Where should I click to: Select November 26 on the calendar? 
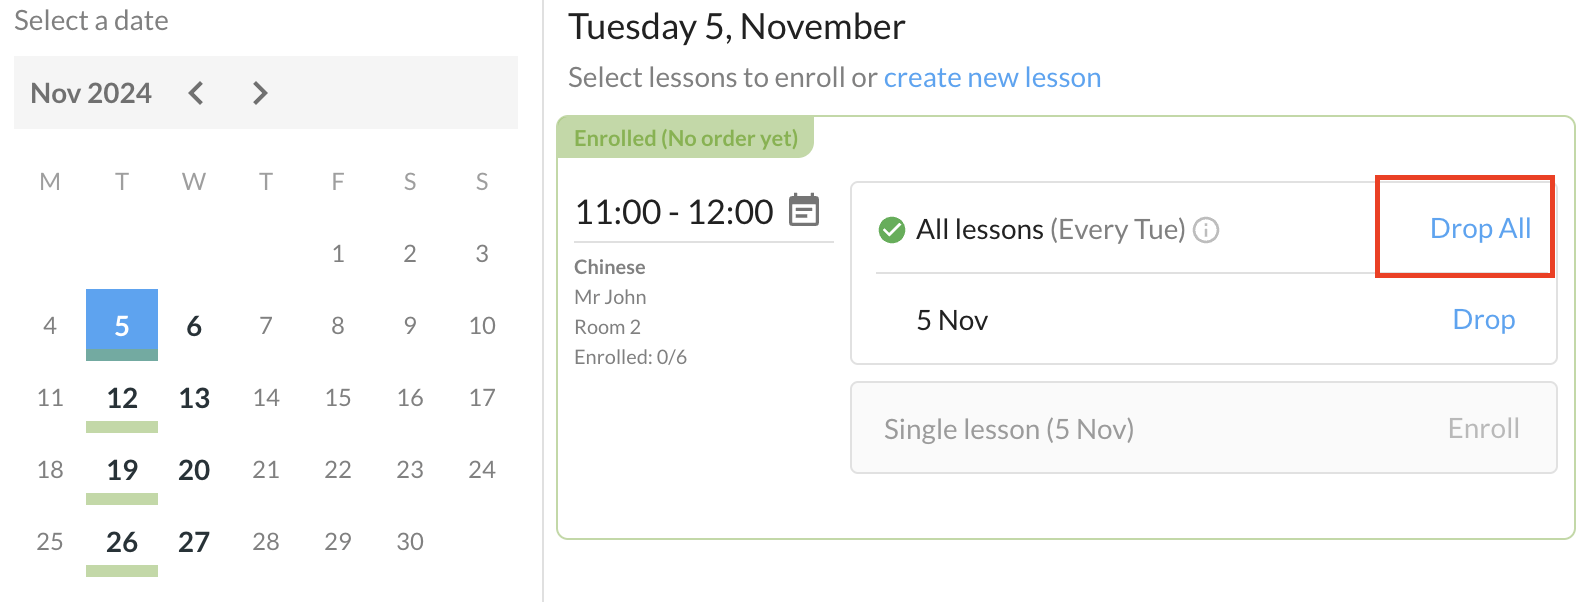click(x=122, y=542)
